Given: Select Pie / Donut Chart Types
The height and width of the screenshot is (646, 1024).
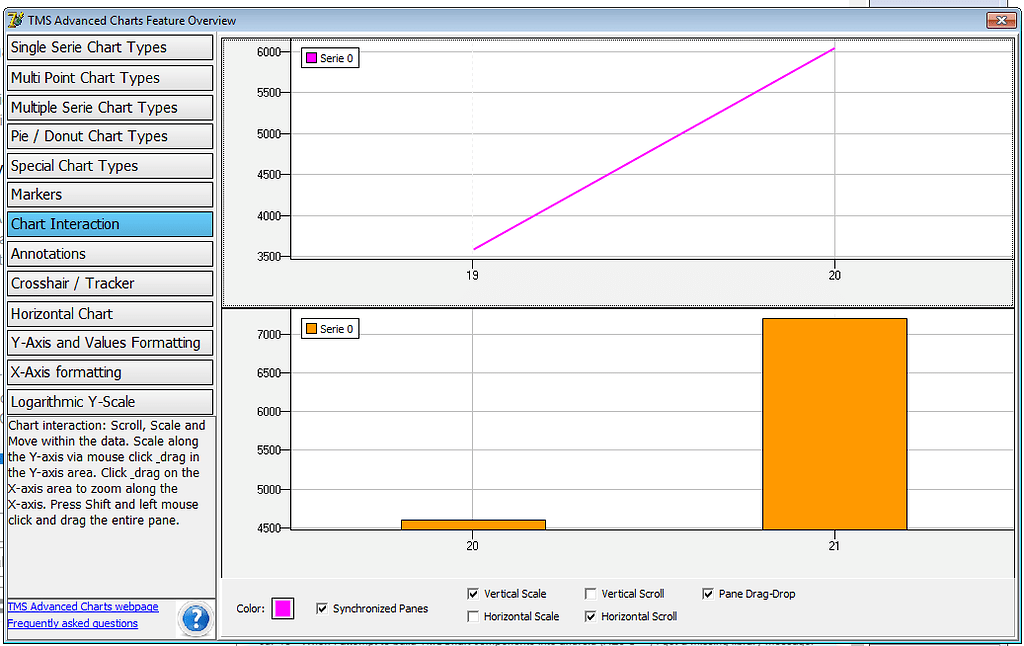Looking at the screenshot, I should [x=110, y=136].
